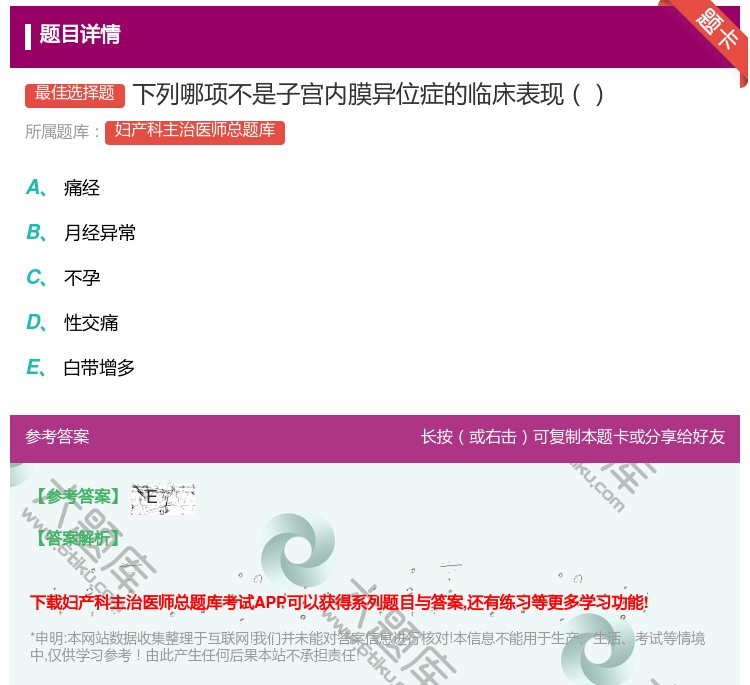
Task: Open the 妇产科主治医师总题库 question bank link
Action: [195, 132]
